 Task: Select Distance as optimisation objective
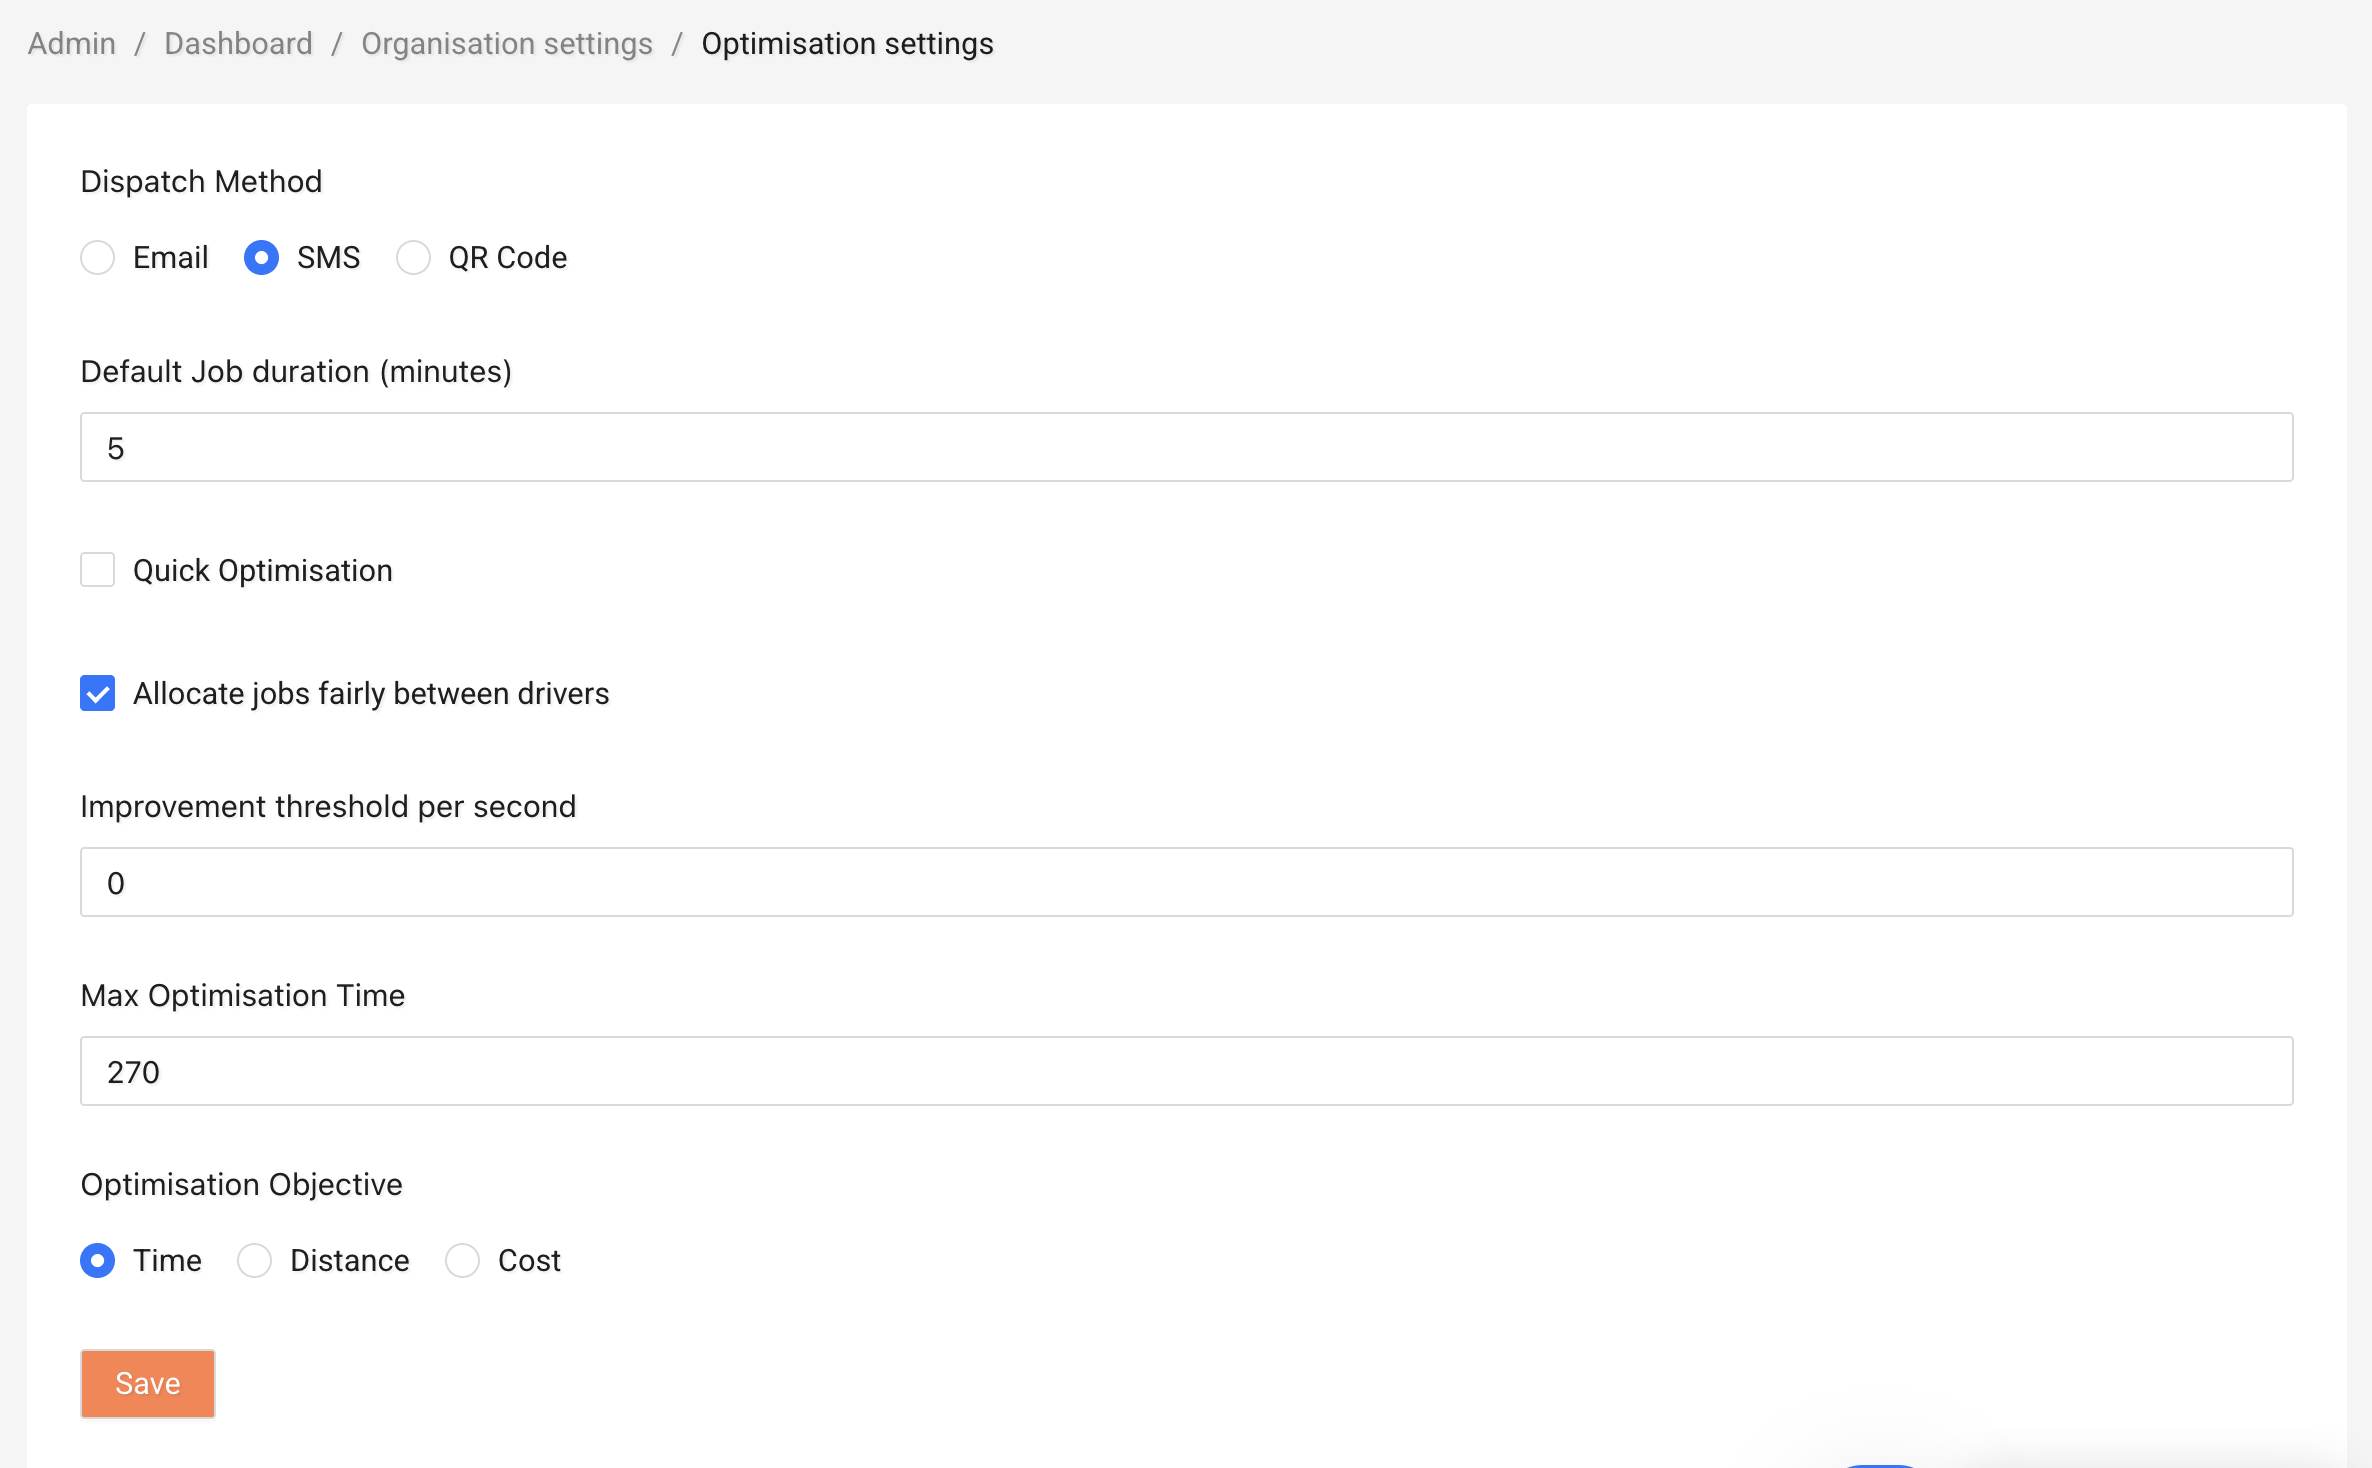pos(254,1261)
